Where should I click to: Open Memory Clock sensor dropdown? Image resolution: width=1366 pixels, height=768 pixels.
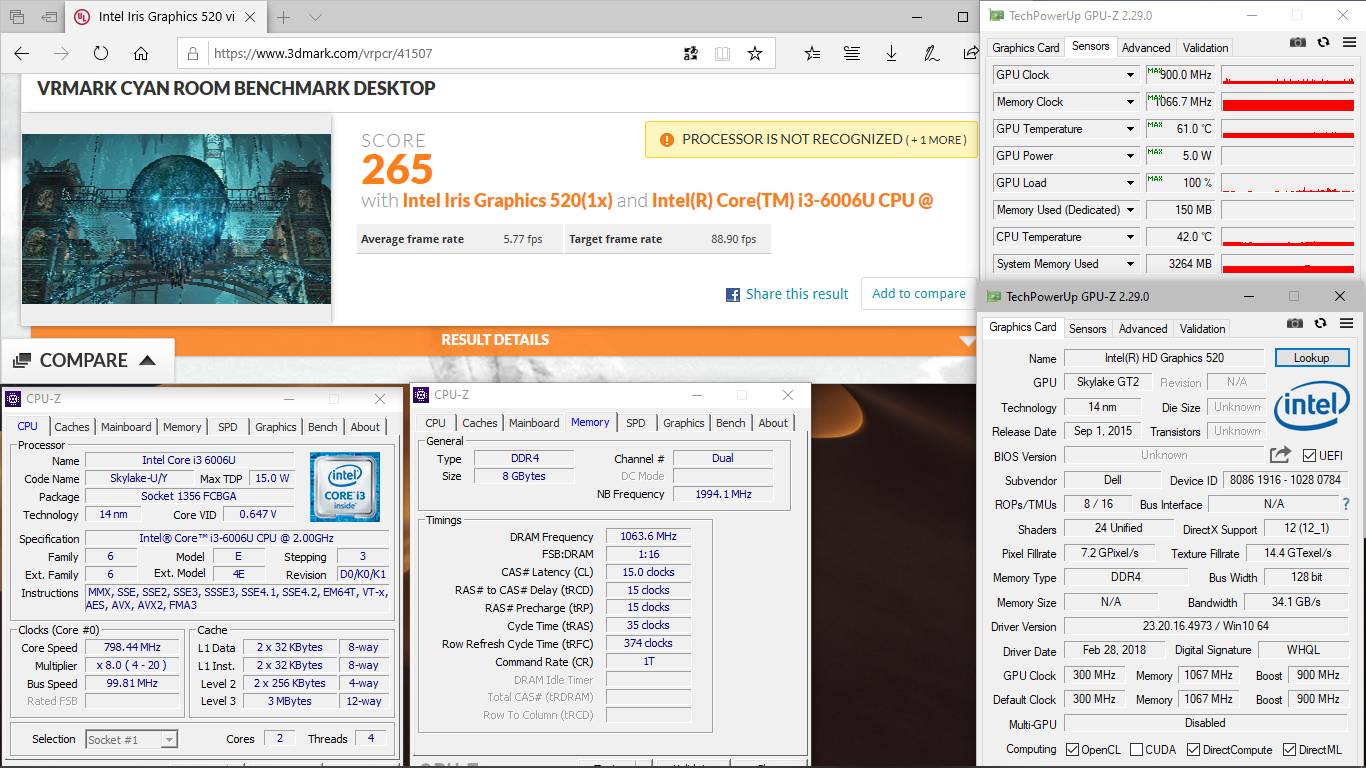(1131, 102)
